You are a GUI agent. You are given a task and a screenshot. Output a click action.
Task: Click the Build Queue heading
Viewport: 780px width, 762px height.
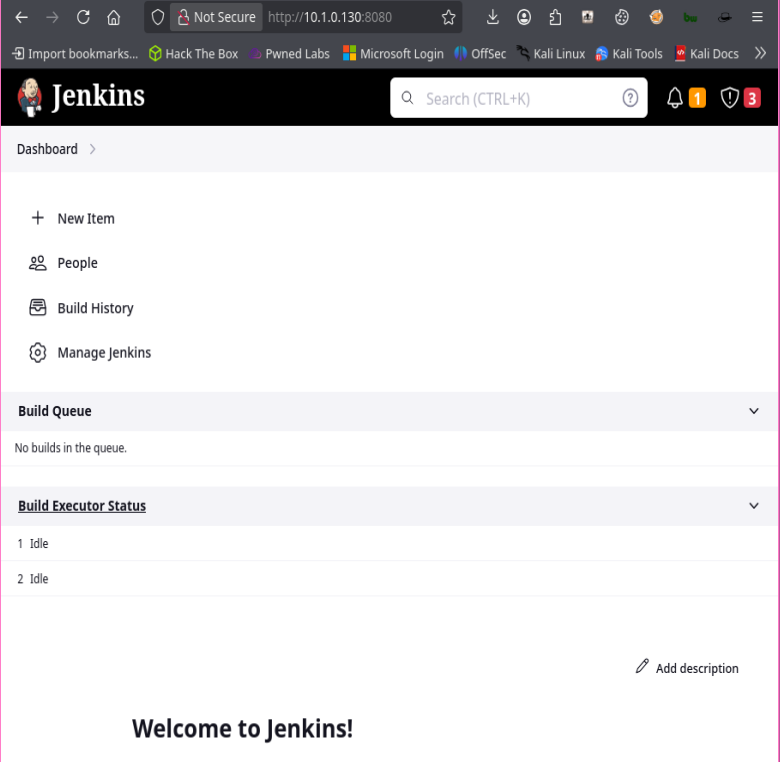pos(55,411)
